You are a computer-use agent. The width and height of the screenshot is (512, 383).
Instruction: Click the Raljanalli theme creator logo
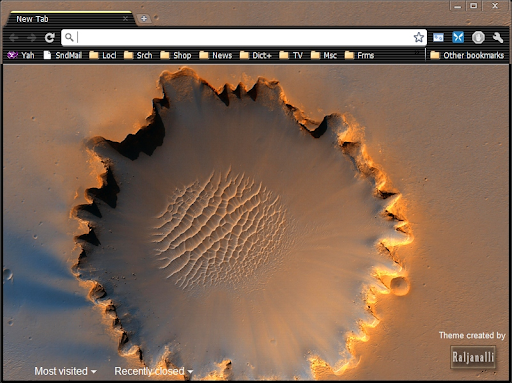click(x=473, y=357)
